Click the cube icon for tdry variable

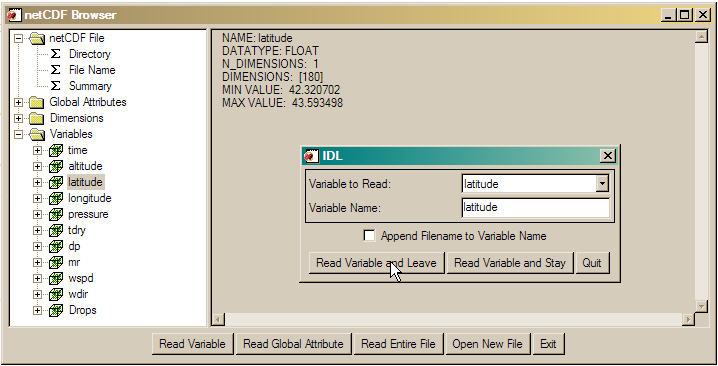click(56, 230)
